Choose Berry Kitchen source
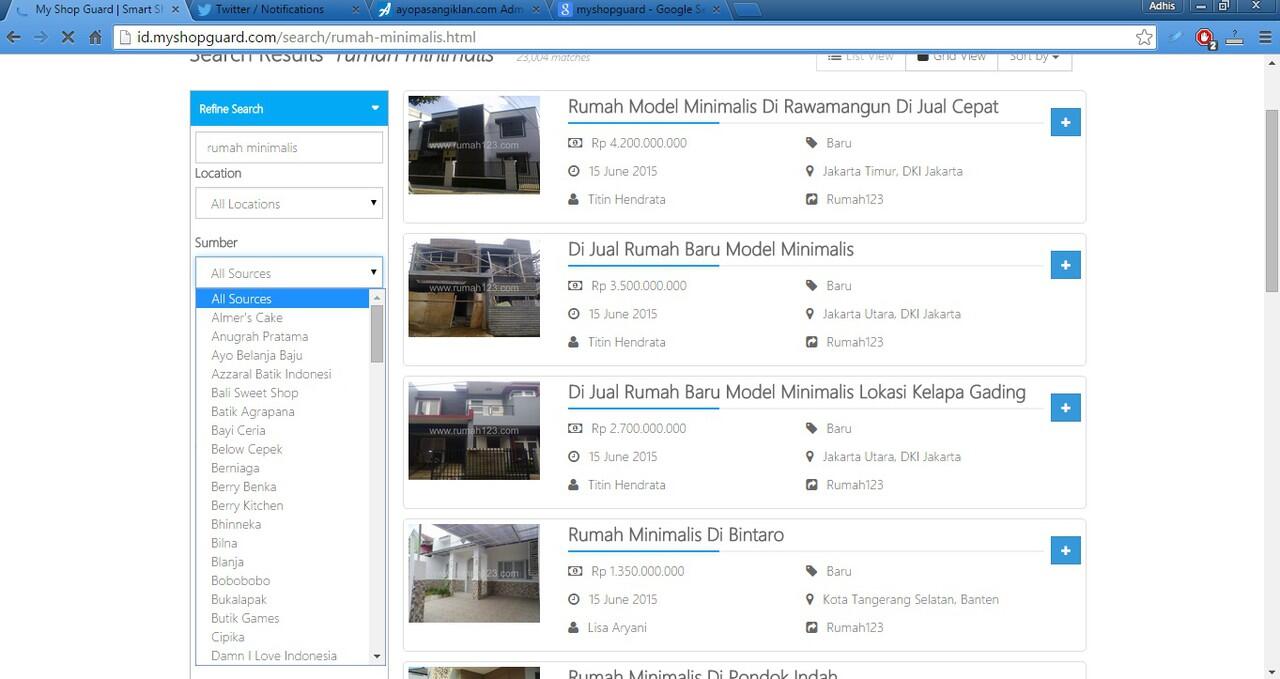Viewport: 1280px width, 679px height. tap(283, 506)
